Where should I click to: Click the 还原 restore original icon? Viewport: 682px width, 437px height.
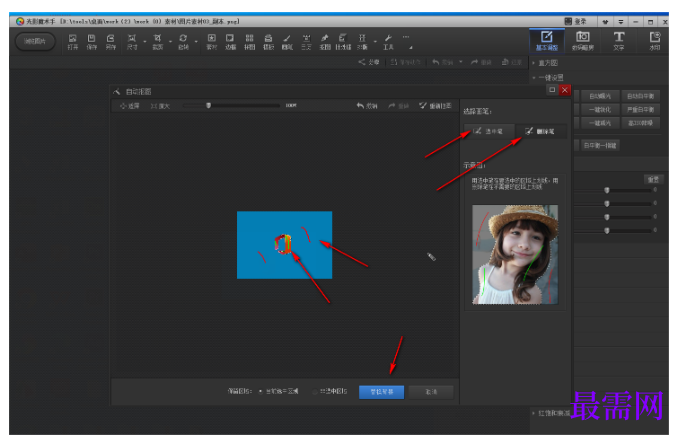512,62
